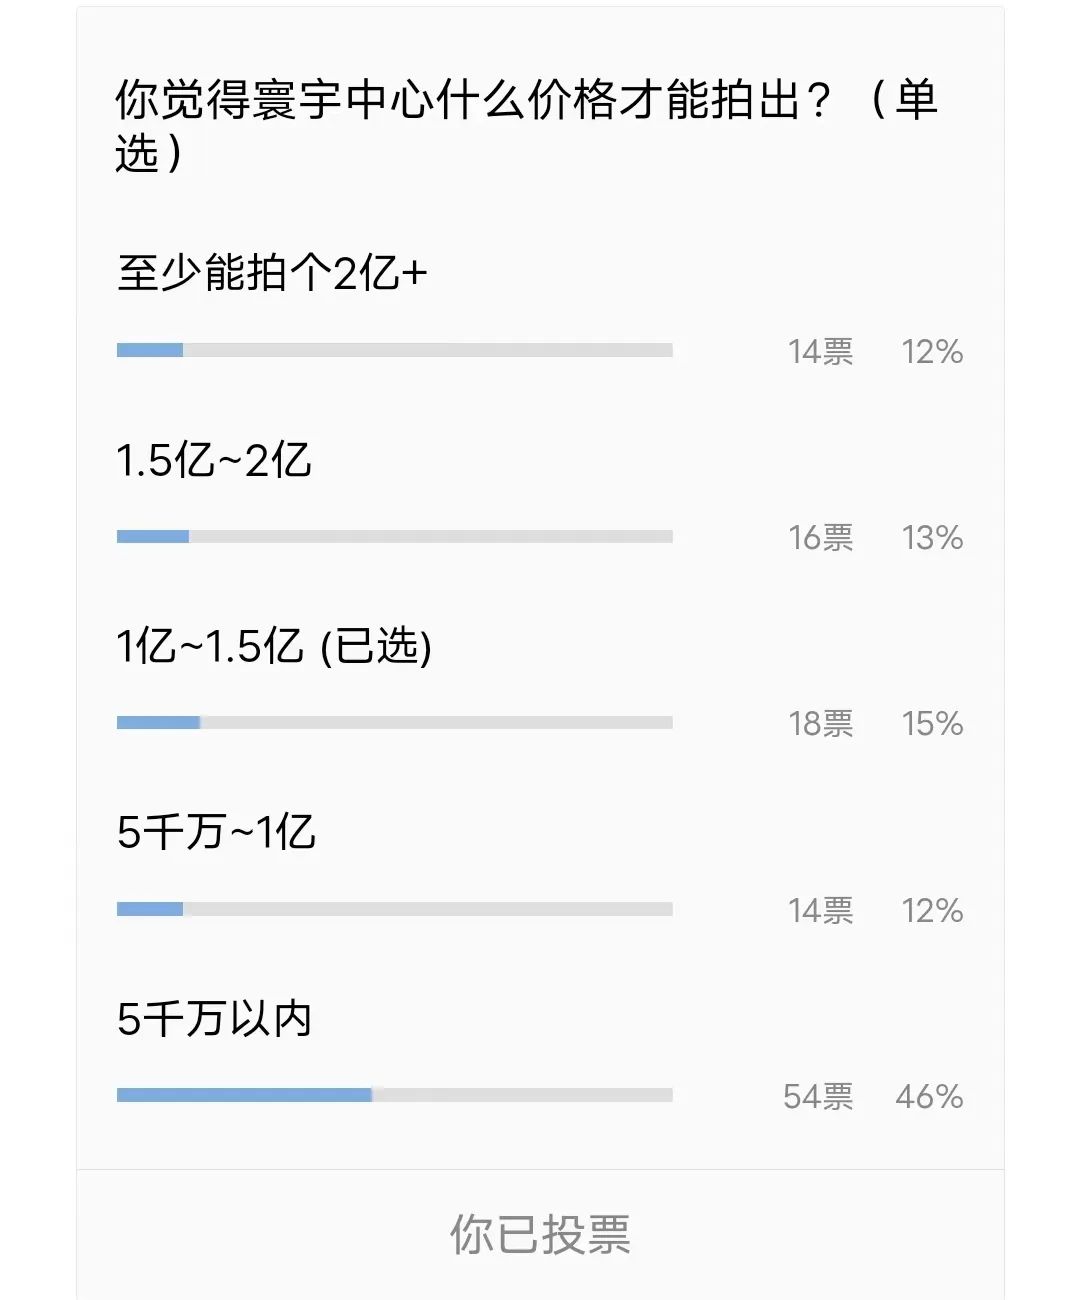Tap the result bar below 5千万~1亿
The height and width of the screenshot is (1300, 1080).
394,909
